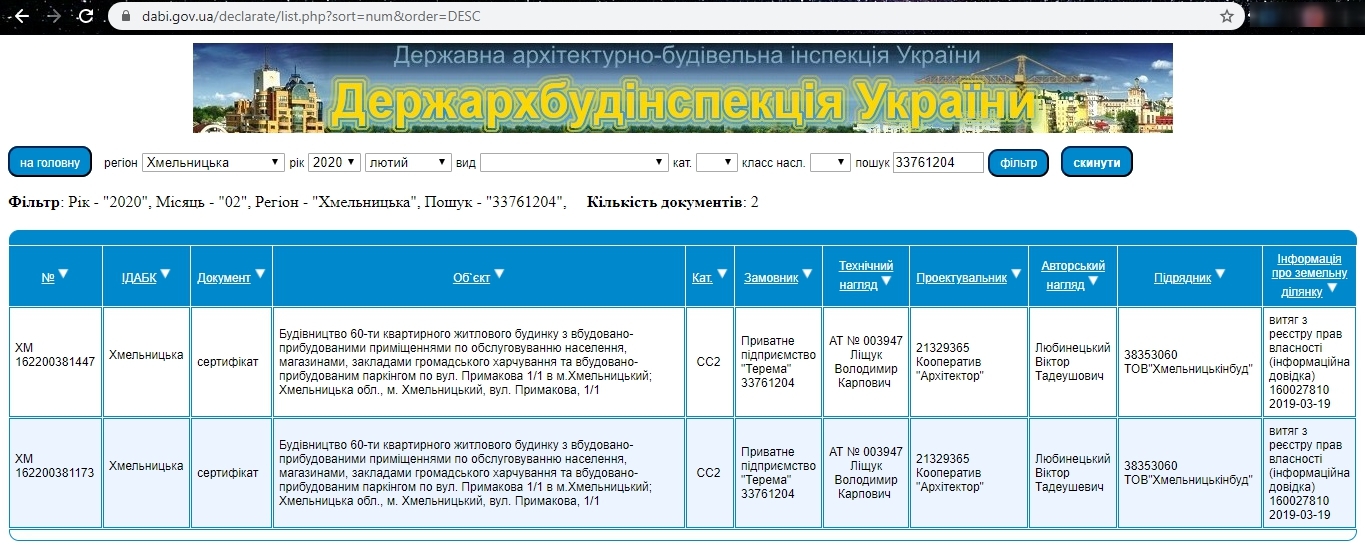Click sort arrow next to Об'єкт header
Viewport: 1365px width, 545px height.
click(499, 274)
